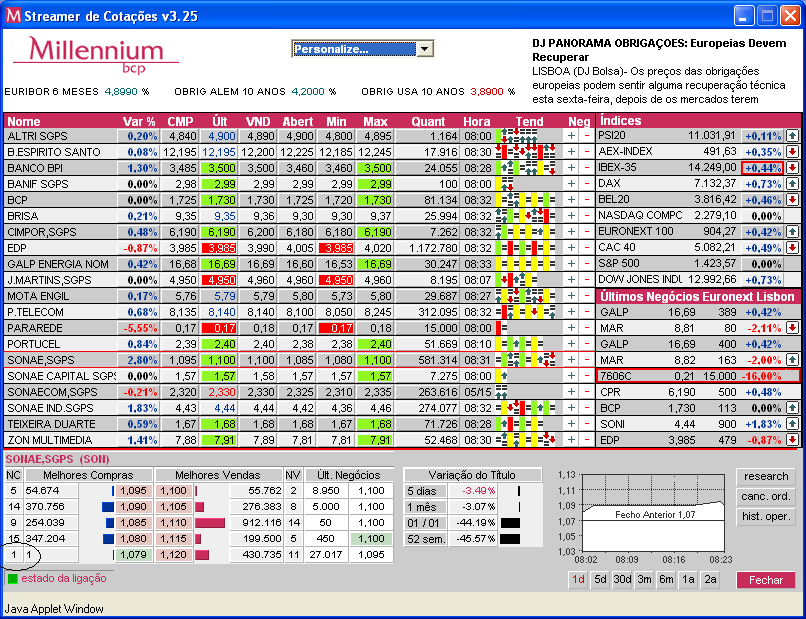Select the SONAE IND.SGPS stock name
Image resolution: width=806 pixels, height=619 pixels.
(x=50, y=408)
